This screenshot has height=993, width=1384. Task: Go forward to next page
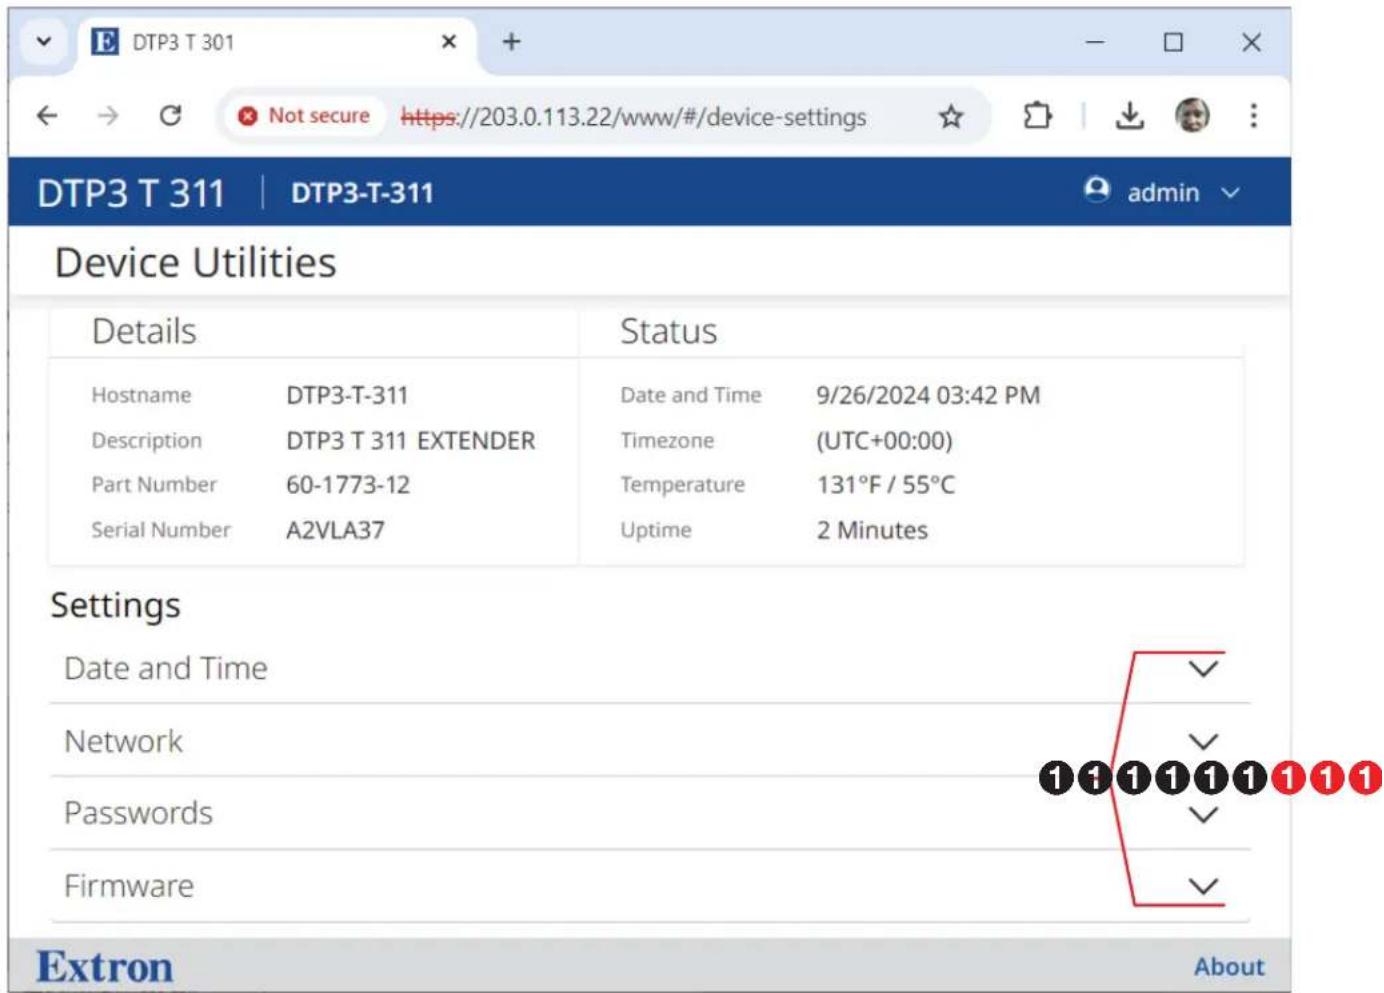108,116
